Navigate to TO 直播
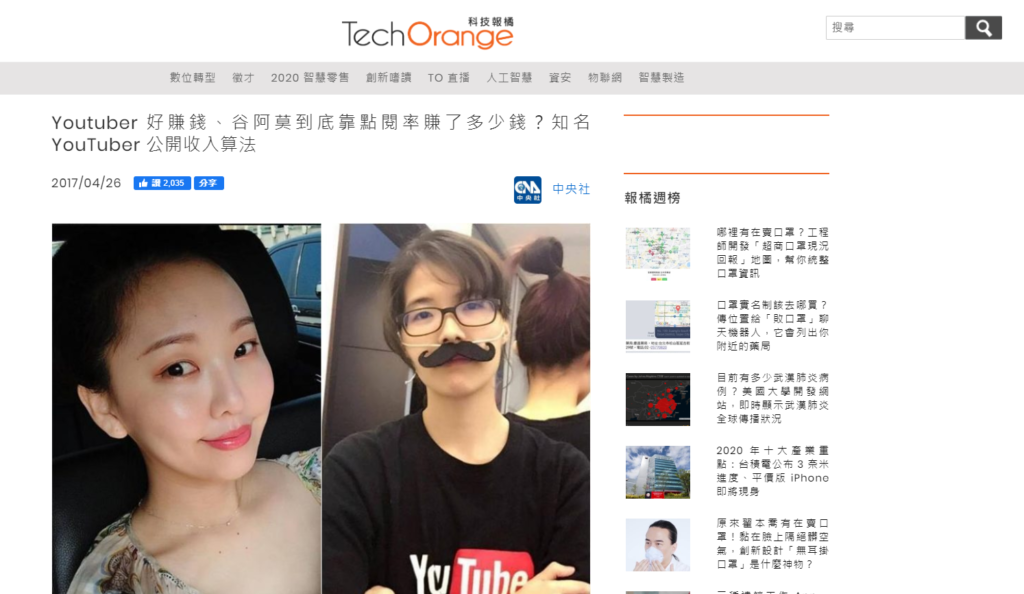 coord(449,78)
